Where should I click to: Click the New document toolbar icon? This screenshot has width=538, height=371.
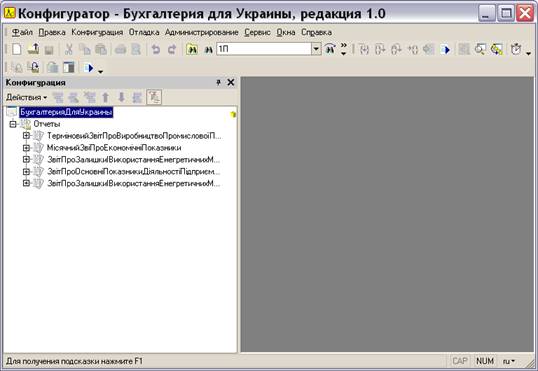[x=16, y=49]
